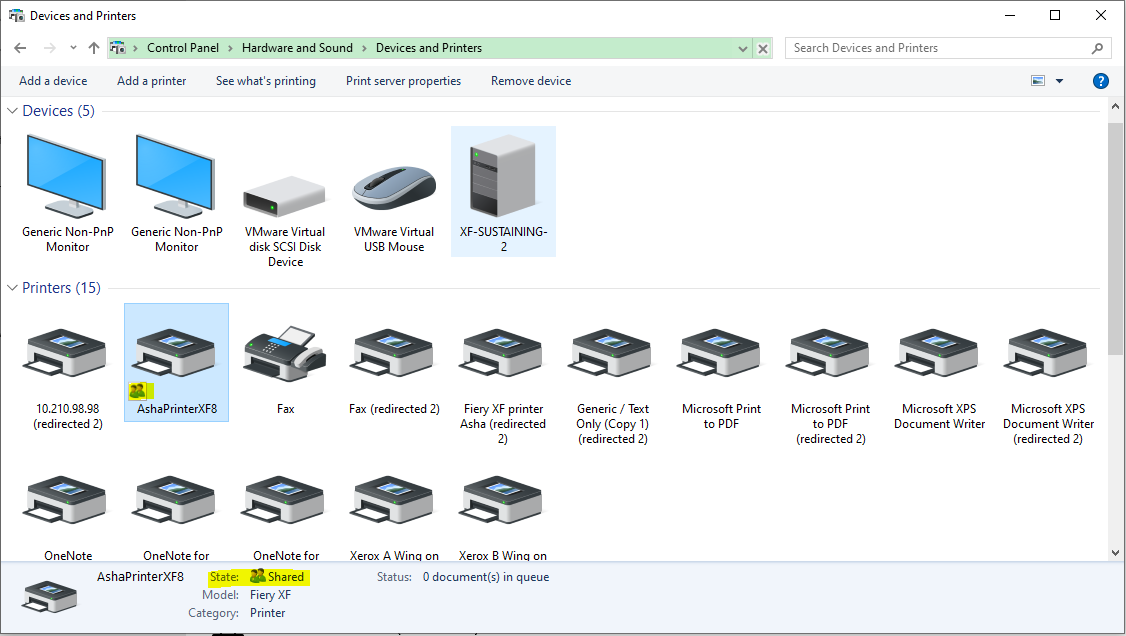1126x636 pixels.
Task: Select the Fax (redirected 2) printer
Action: coord(394,362)
